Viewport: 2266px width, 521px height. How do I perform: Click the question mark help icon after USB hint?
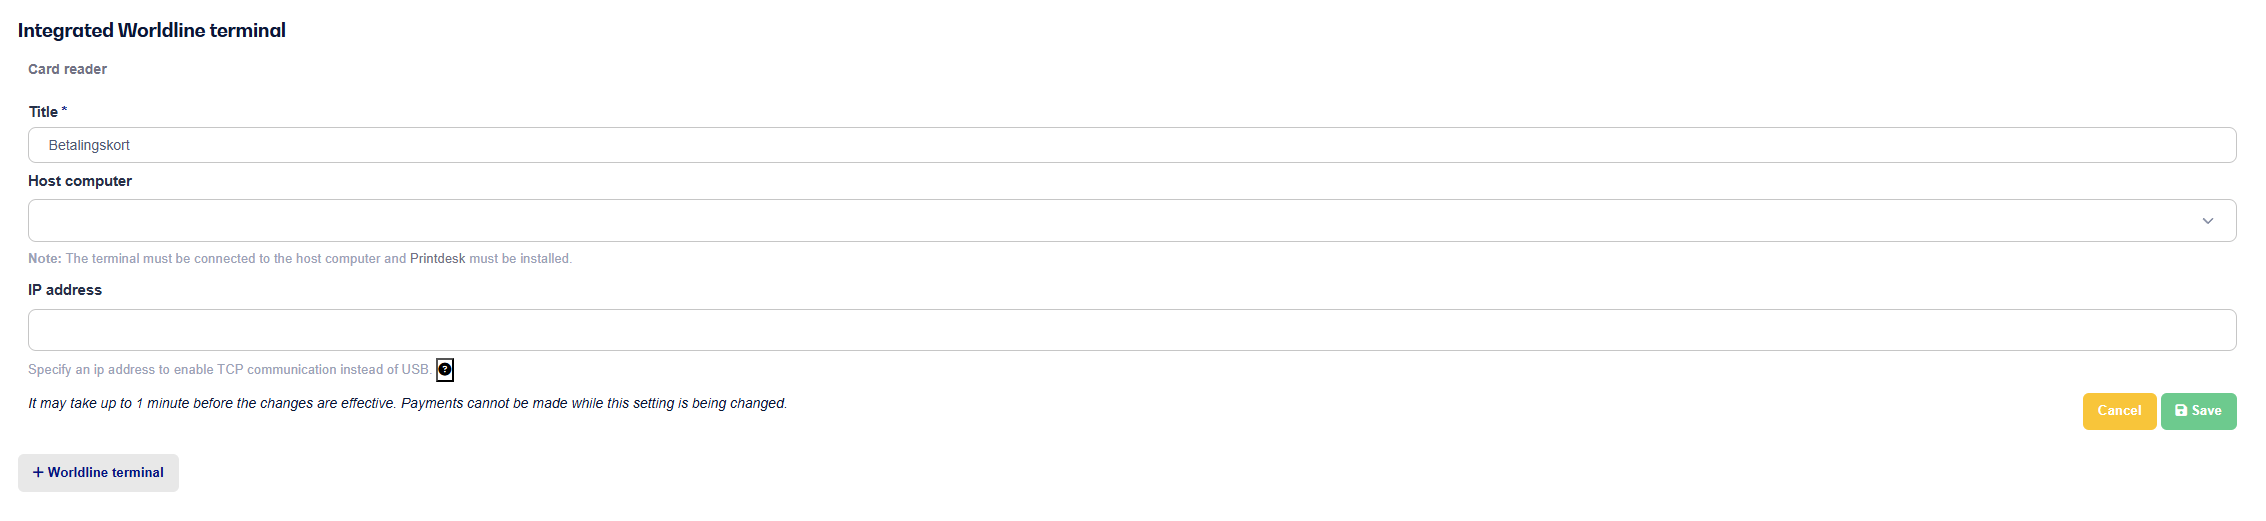(x=445, y=370)
